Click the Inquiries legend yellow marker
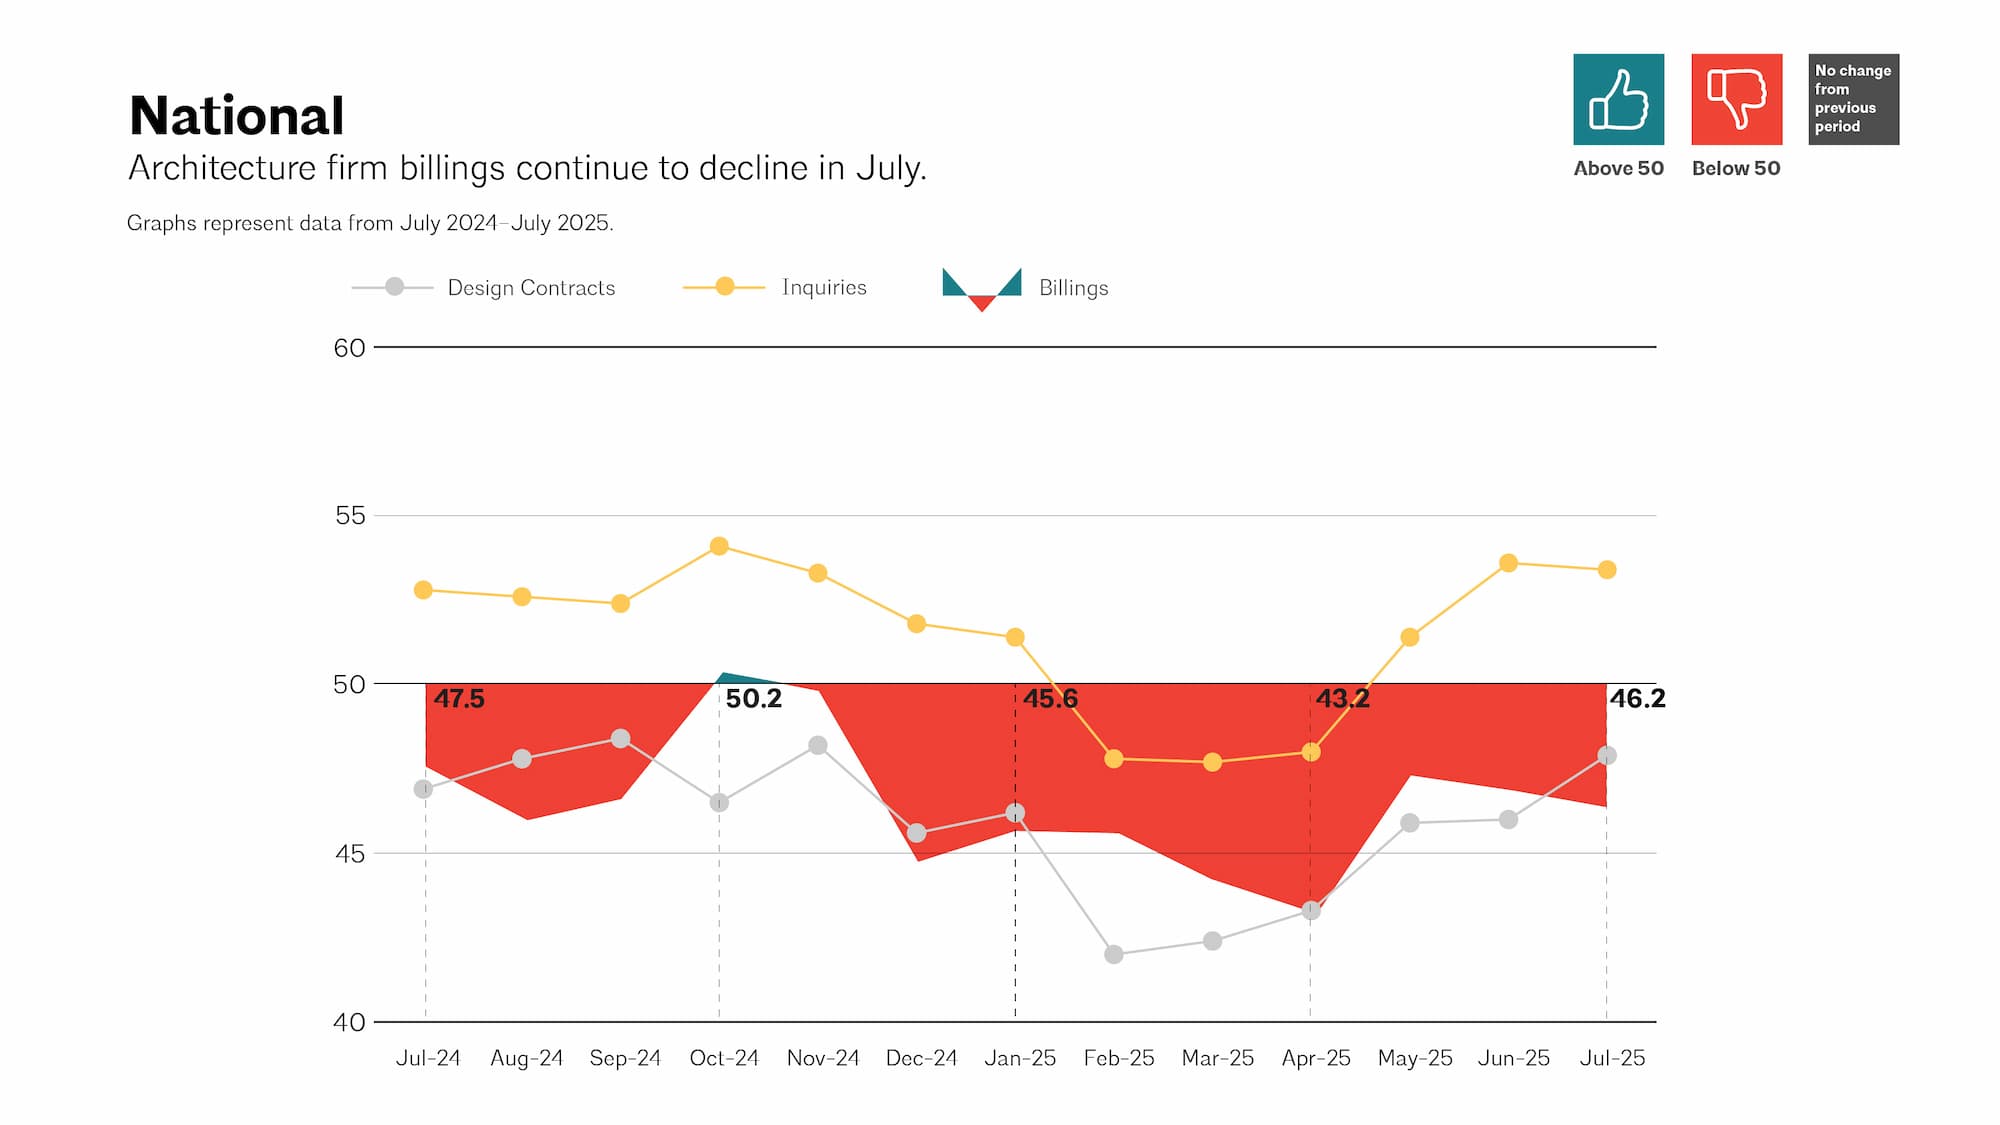Image resolution: width=2000 pixels, height=1125 pixels. point(725,287)
